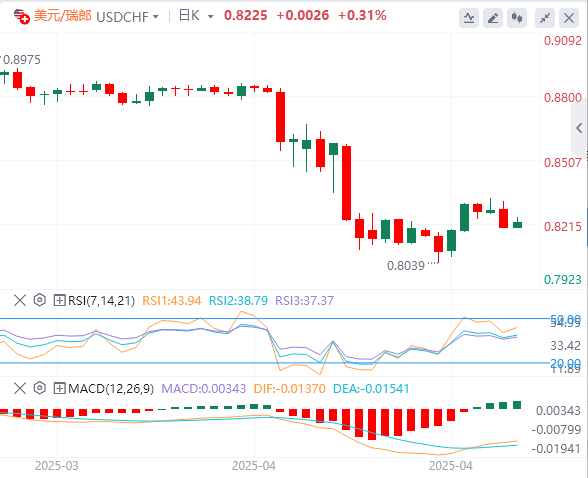The height and width of the screenshot is (478, 588).
Task: Open the indicator line chart tool
Action: pyautogui.click(x=469, y=18)
